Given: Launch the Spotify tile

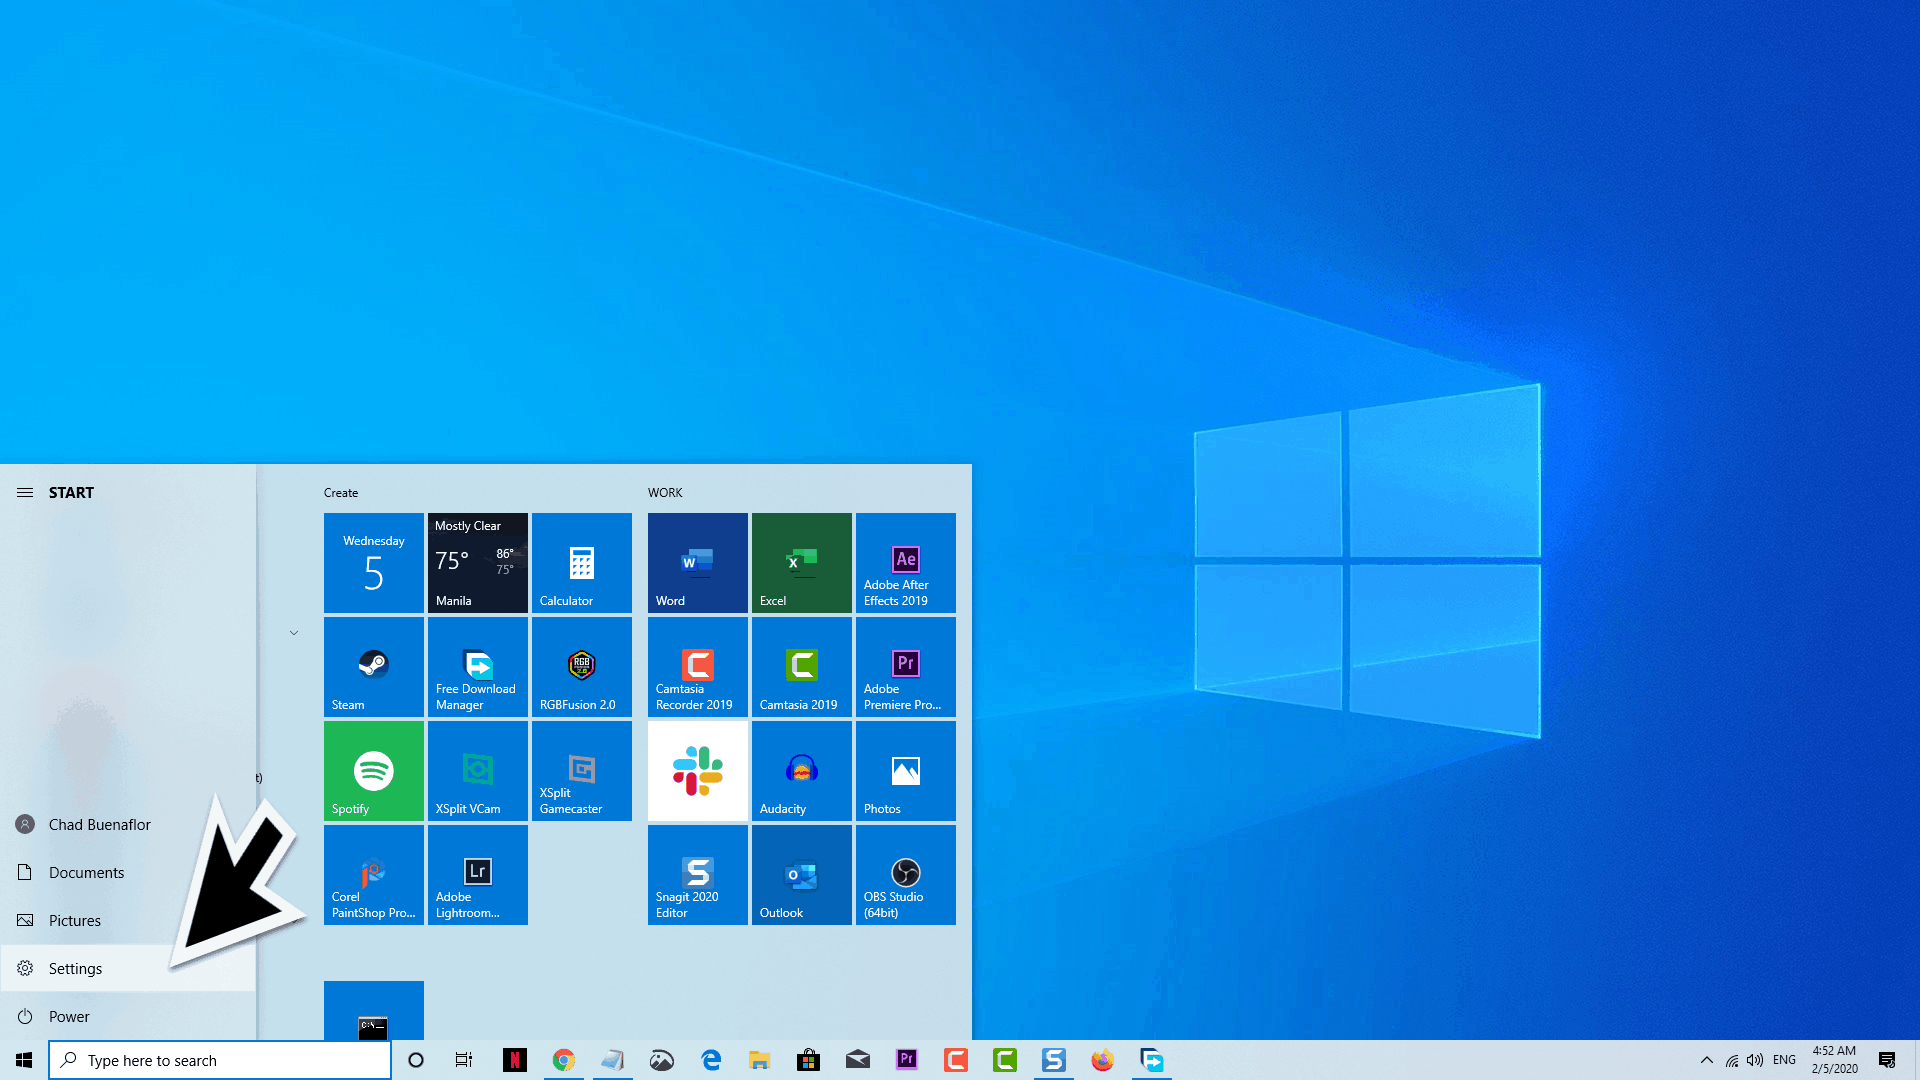Looking at the screenshot, I should pyautogui.click(x=373, y=771).
